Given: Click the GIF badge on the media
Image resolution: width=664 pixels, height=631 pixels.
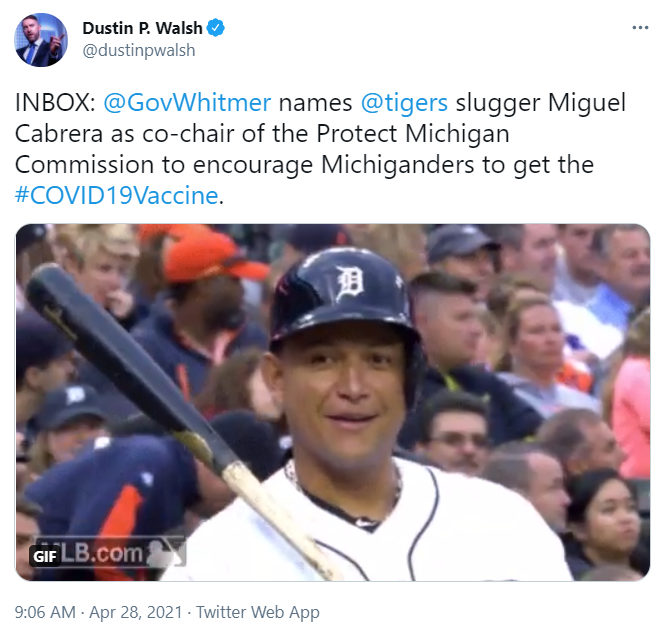Looking at the screenshot, I should tap(45, 556).
